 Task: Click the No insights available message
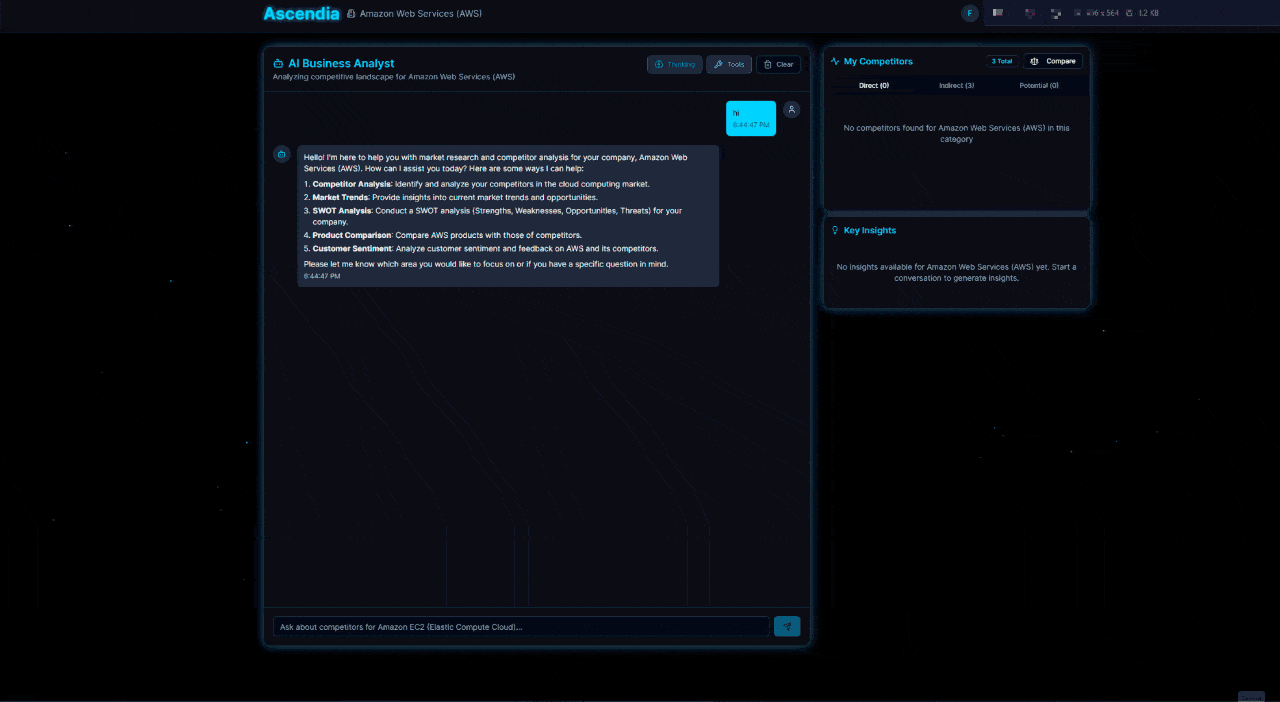[x=956, y=272]
